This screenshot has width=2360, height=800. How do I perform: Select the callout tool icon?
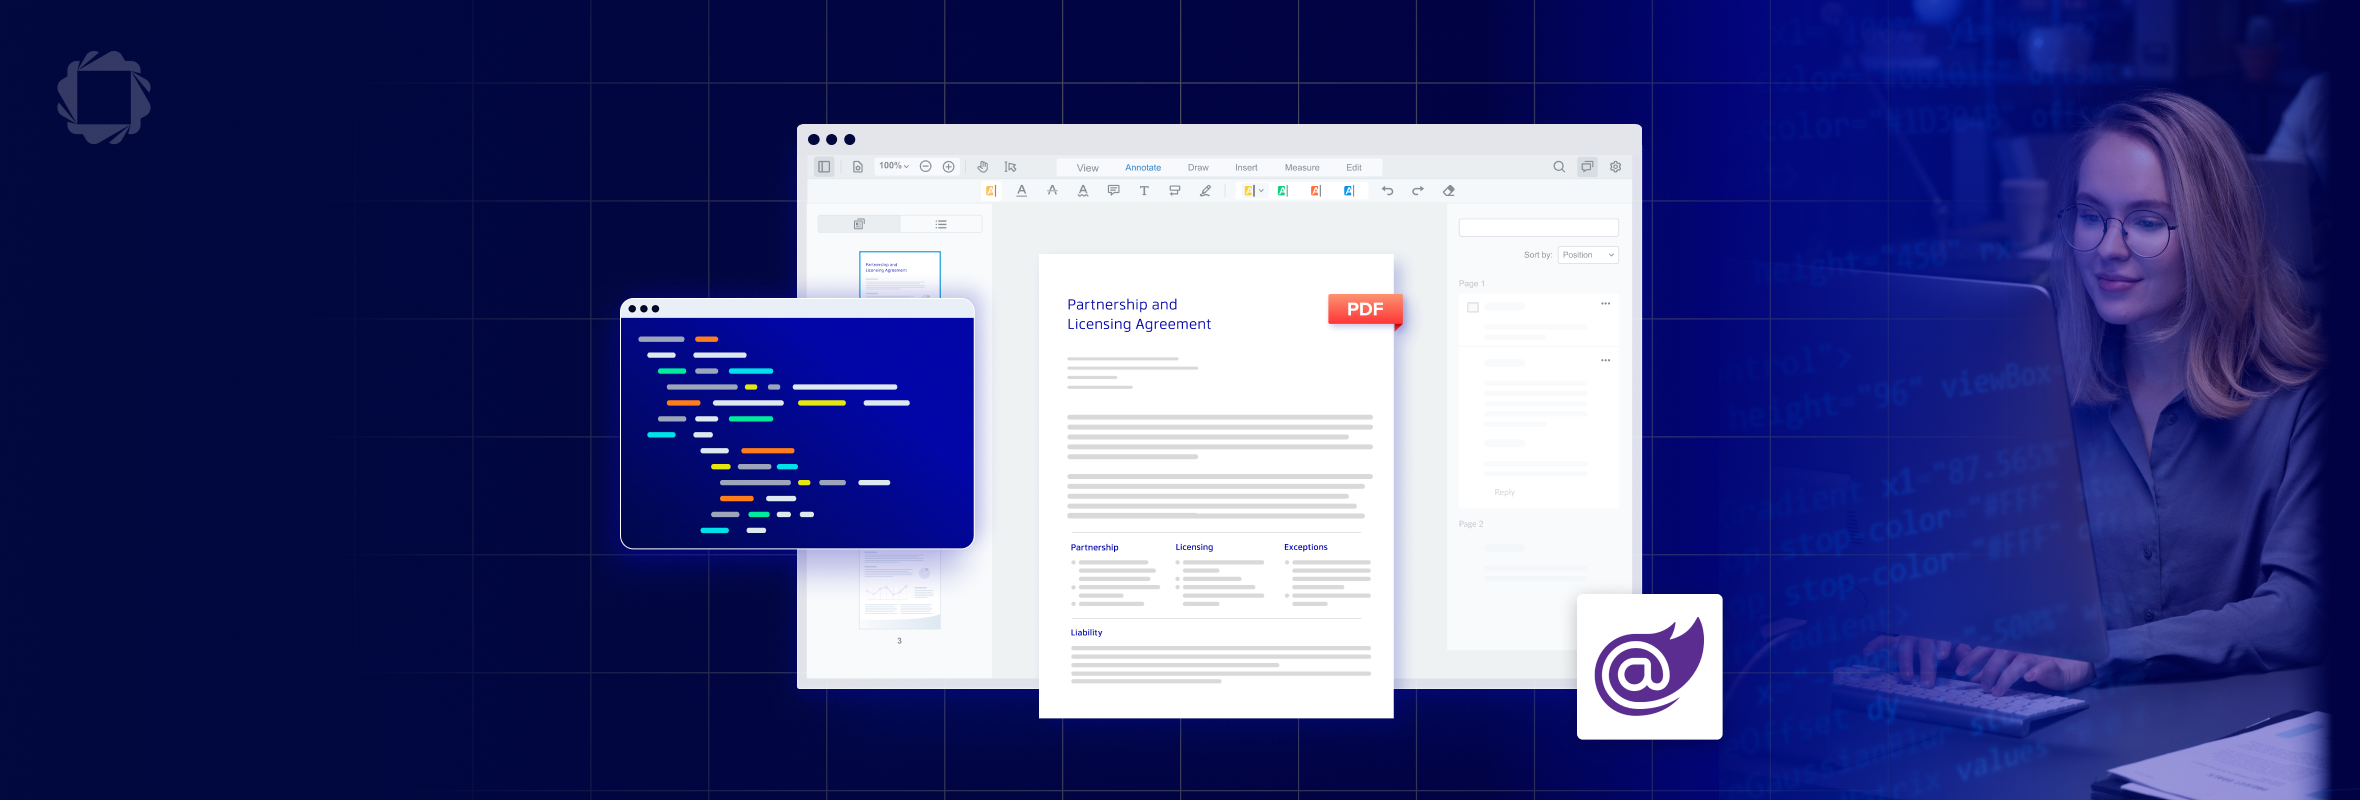tap(1175, 191)
